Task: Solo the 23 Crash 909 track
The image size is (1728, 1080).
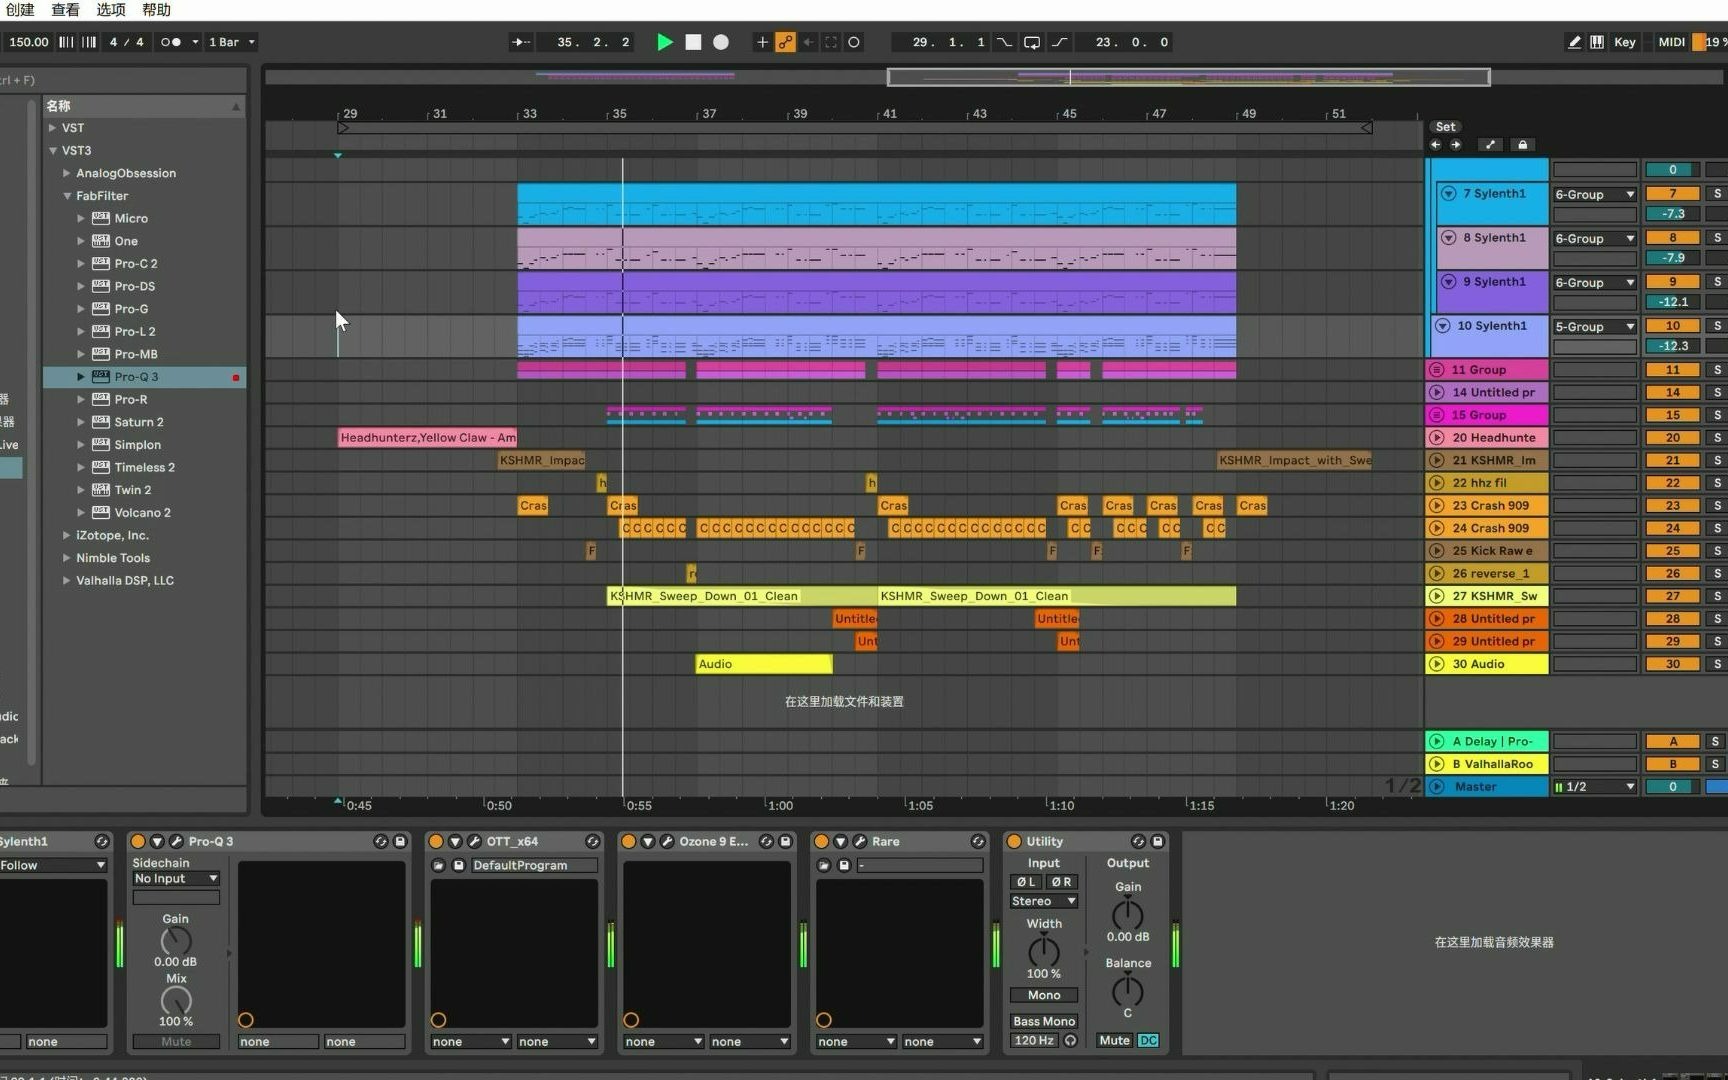Action: (x=1717, y=505)
